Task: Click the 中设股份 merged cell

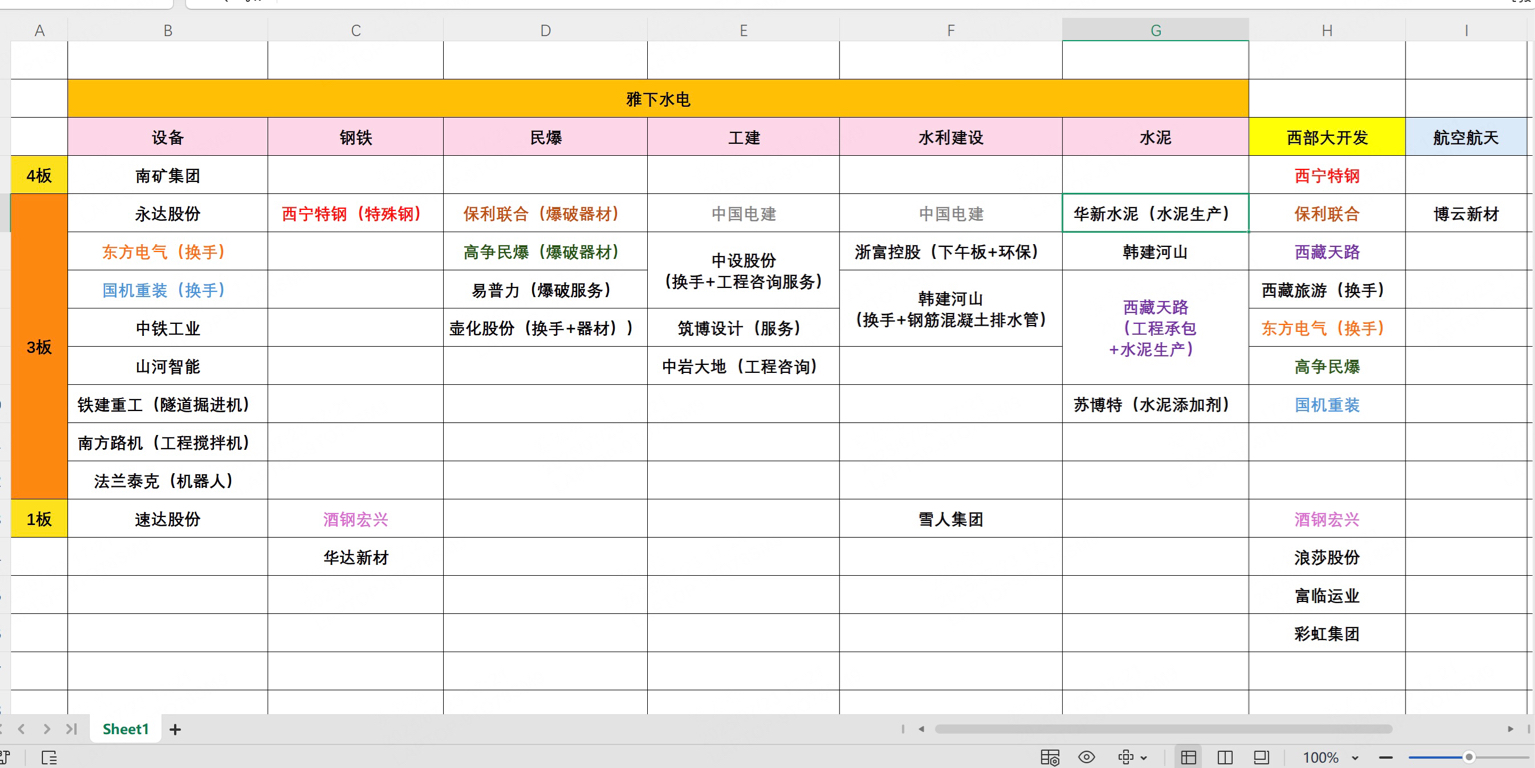Action: pos(744,271)
